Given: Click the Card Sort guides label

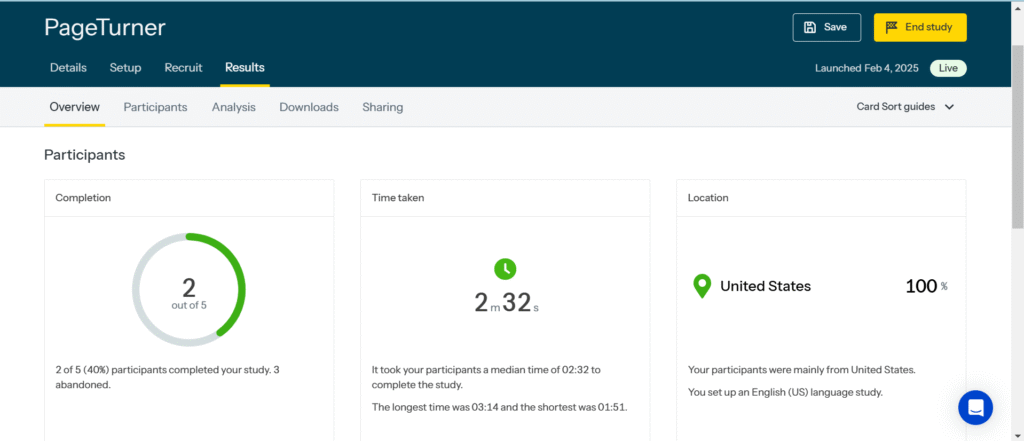Looking at the screenshot, I should click(x=896, y=106).
